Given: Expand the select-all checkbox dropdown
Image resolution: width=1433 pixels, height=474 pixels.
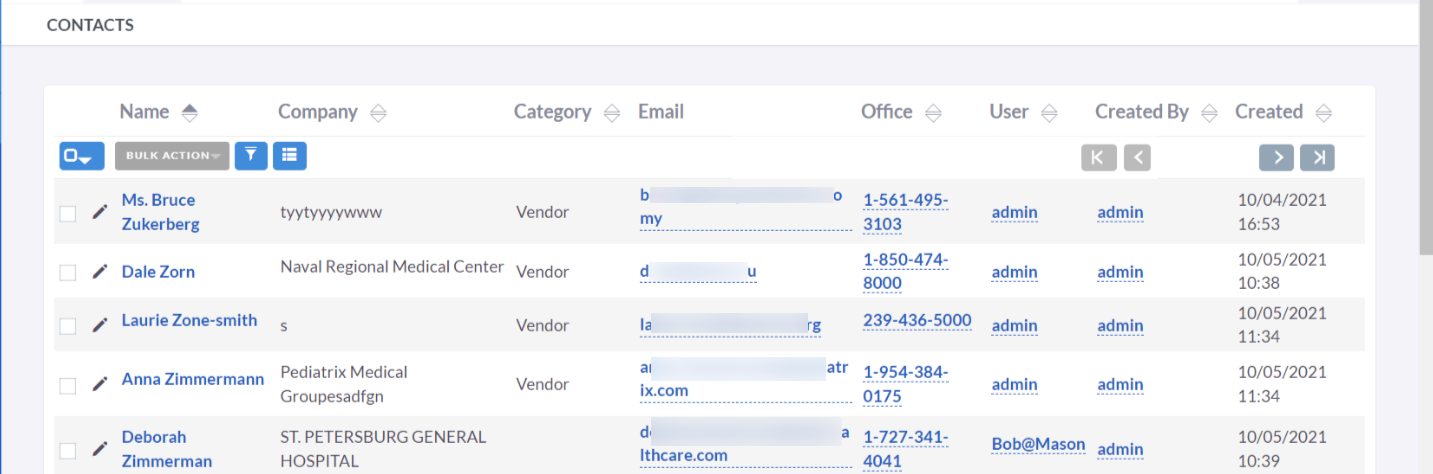Looking at the screenshot, I should (x=81, y=156).
